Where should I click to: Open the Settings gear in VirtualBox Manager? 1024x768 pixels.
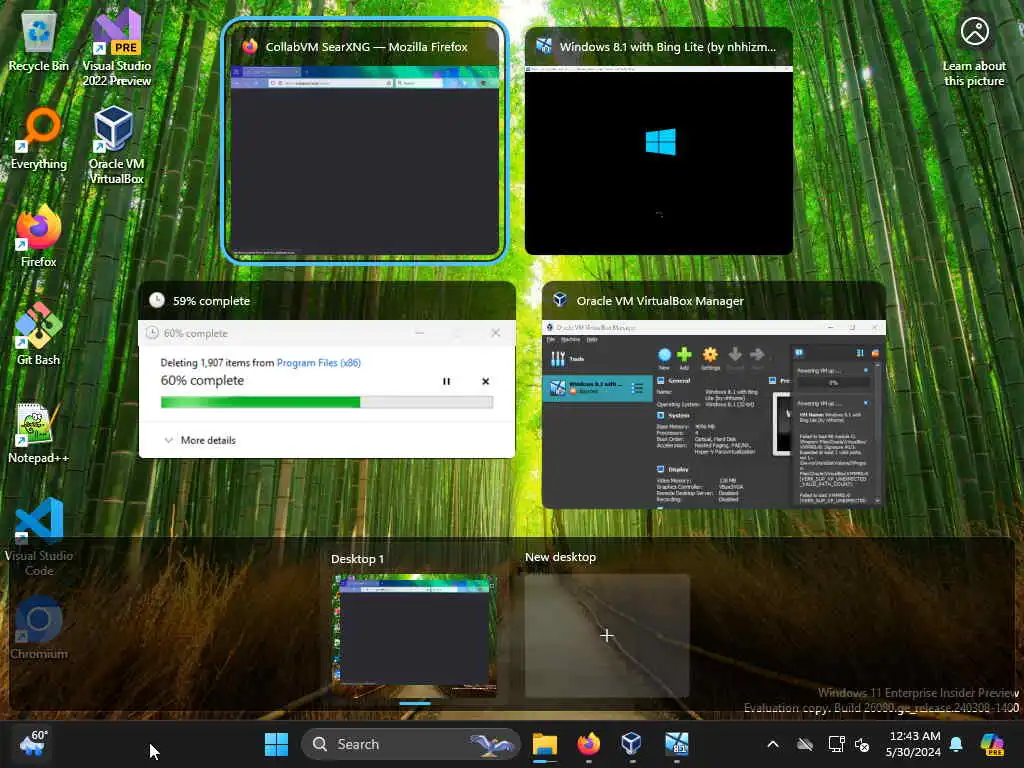pos(710,359)
